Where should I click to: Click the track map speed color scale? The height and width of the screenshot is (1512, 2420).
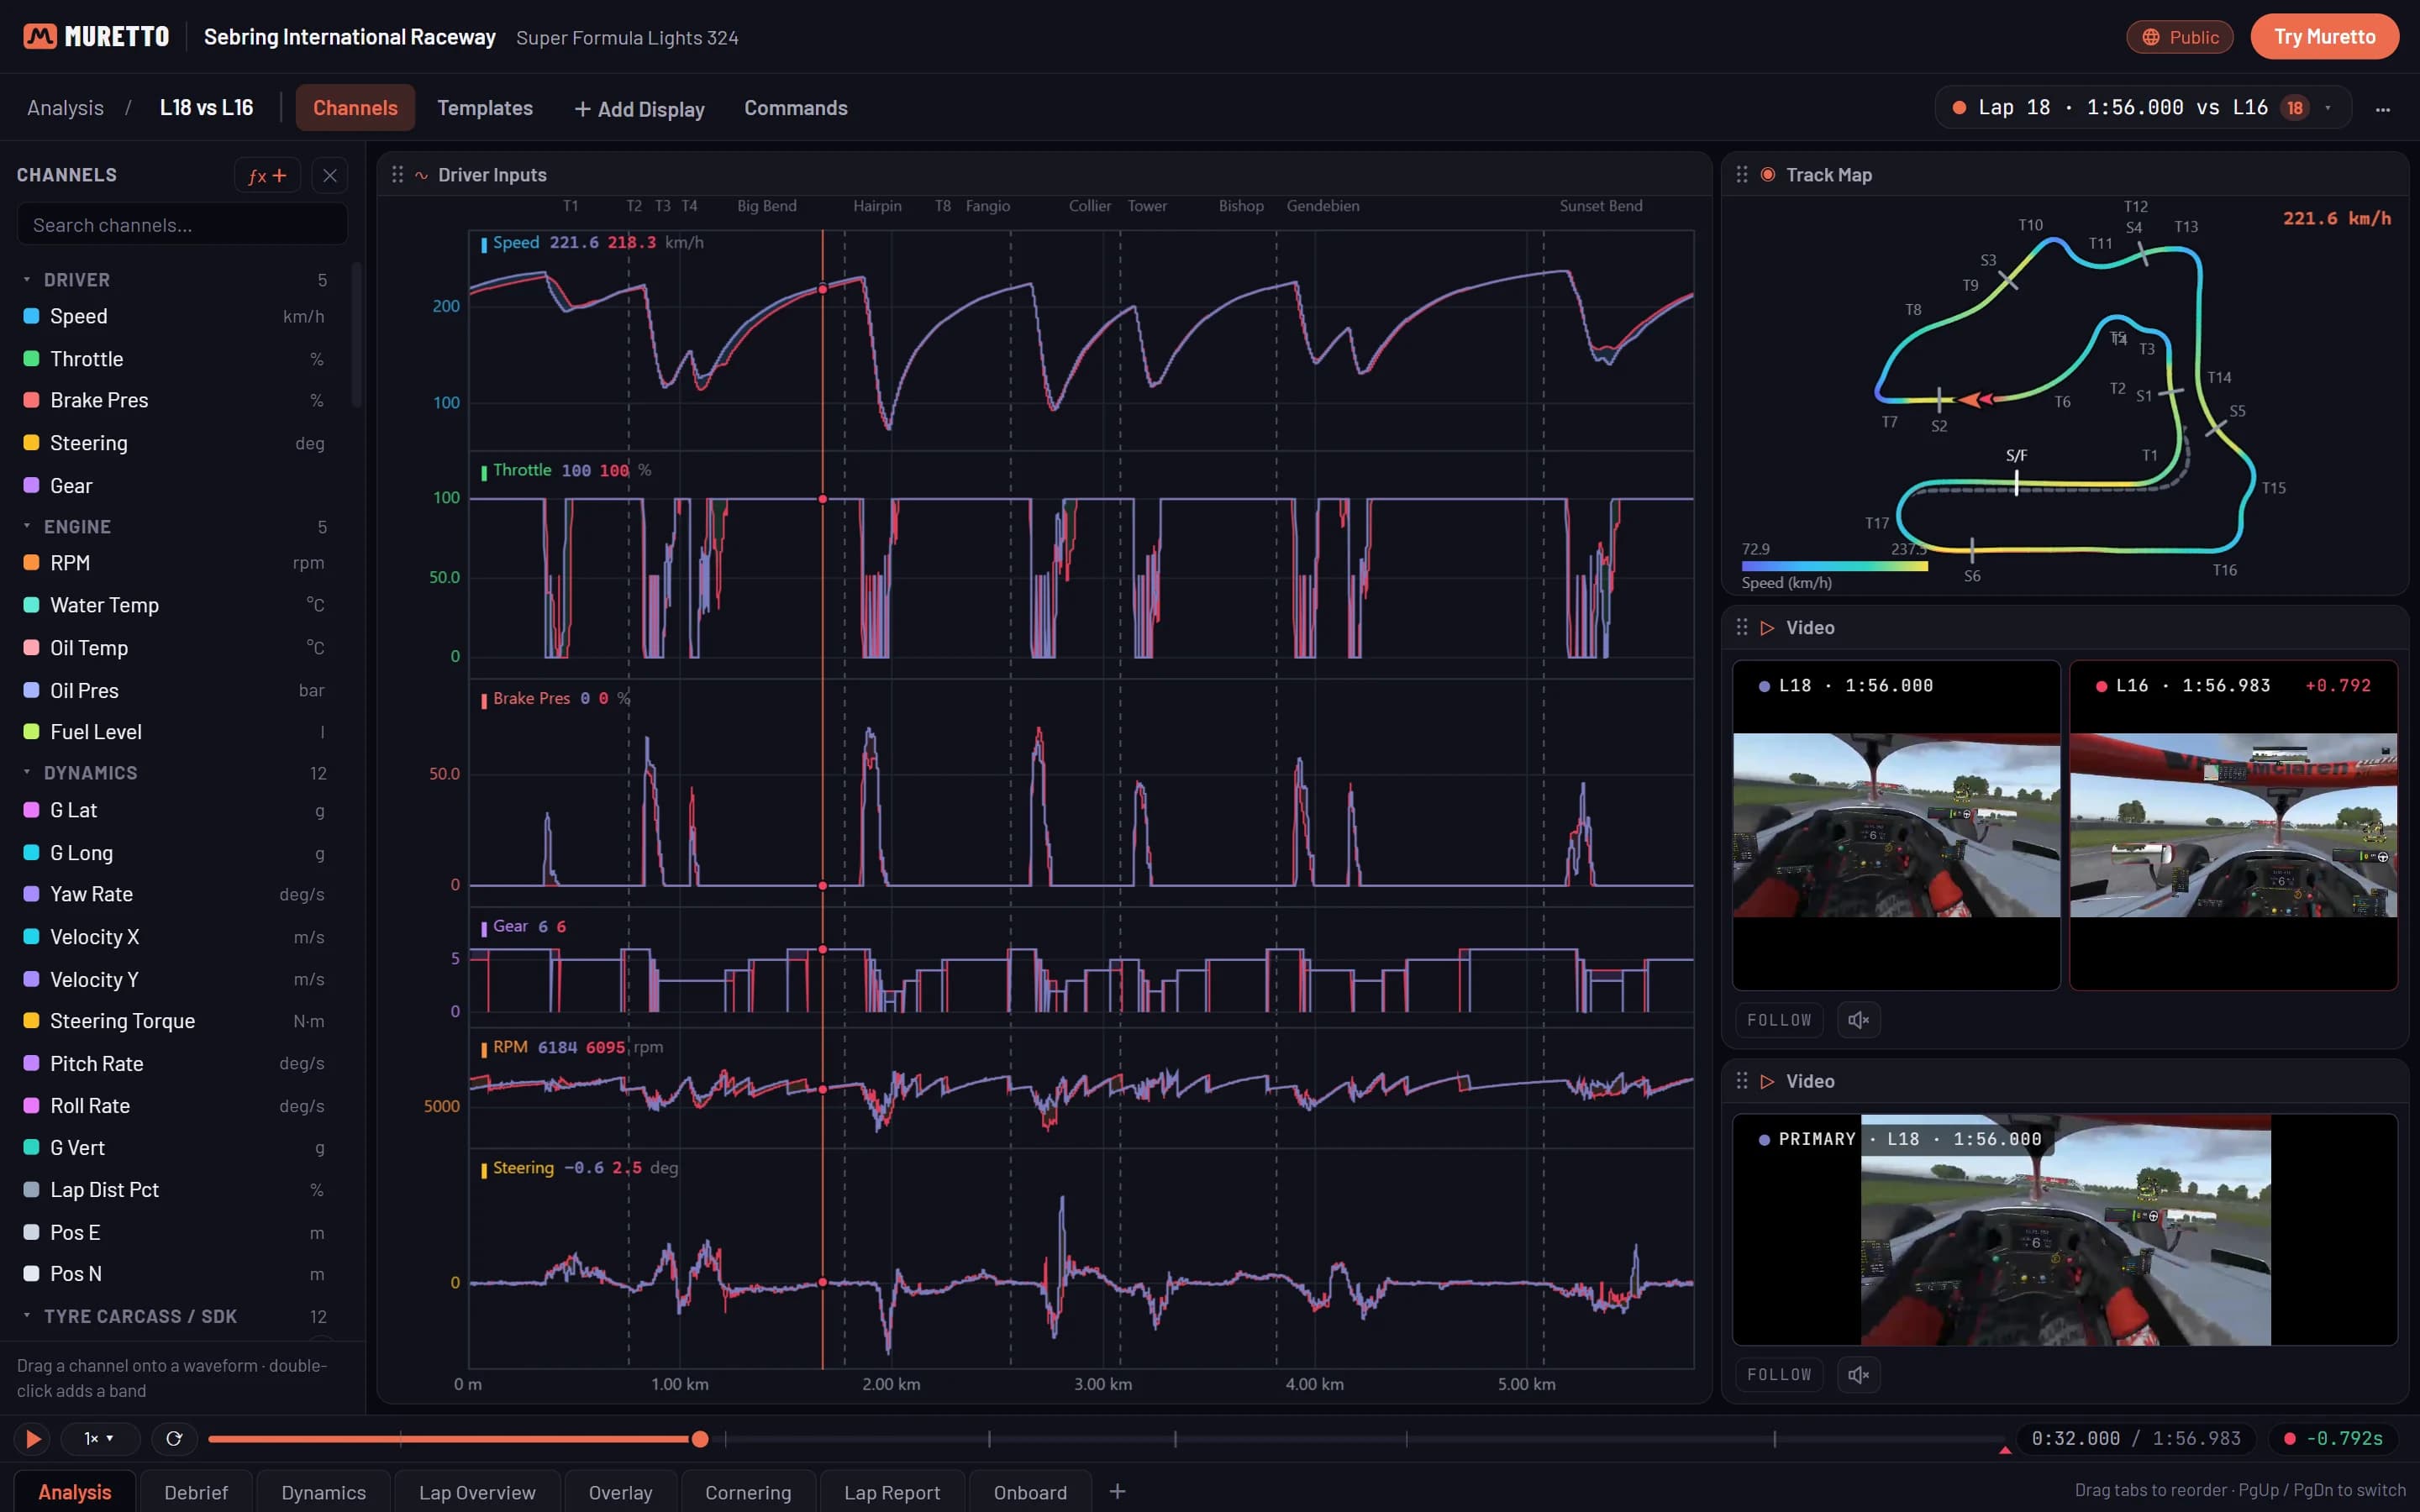pyautogui.click(x=1834, y=567)
